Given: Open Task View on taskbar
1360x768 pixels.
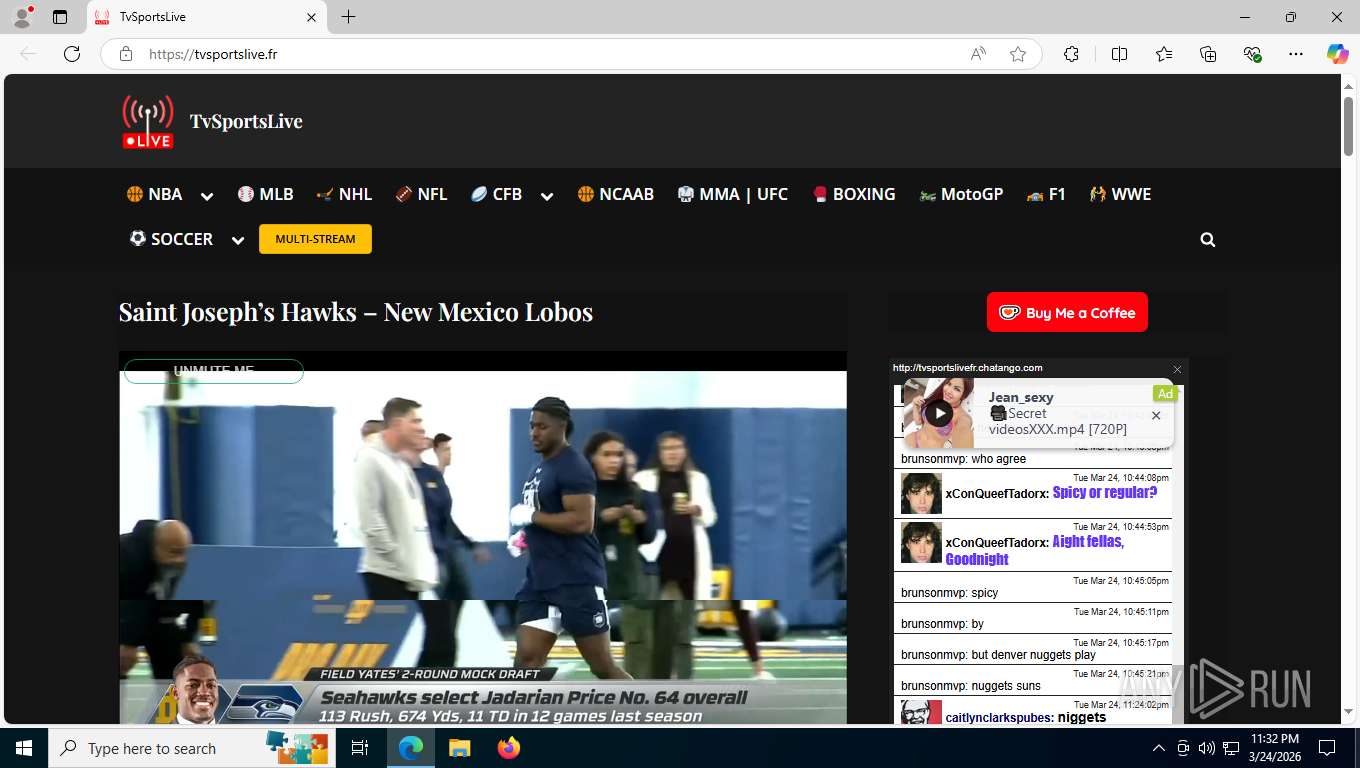Looking at the screenshot, I should click(x=360, y=748).
